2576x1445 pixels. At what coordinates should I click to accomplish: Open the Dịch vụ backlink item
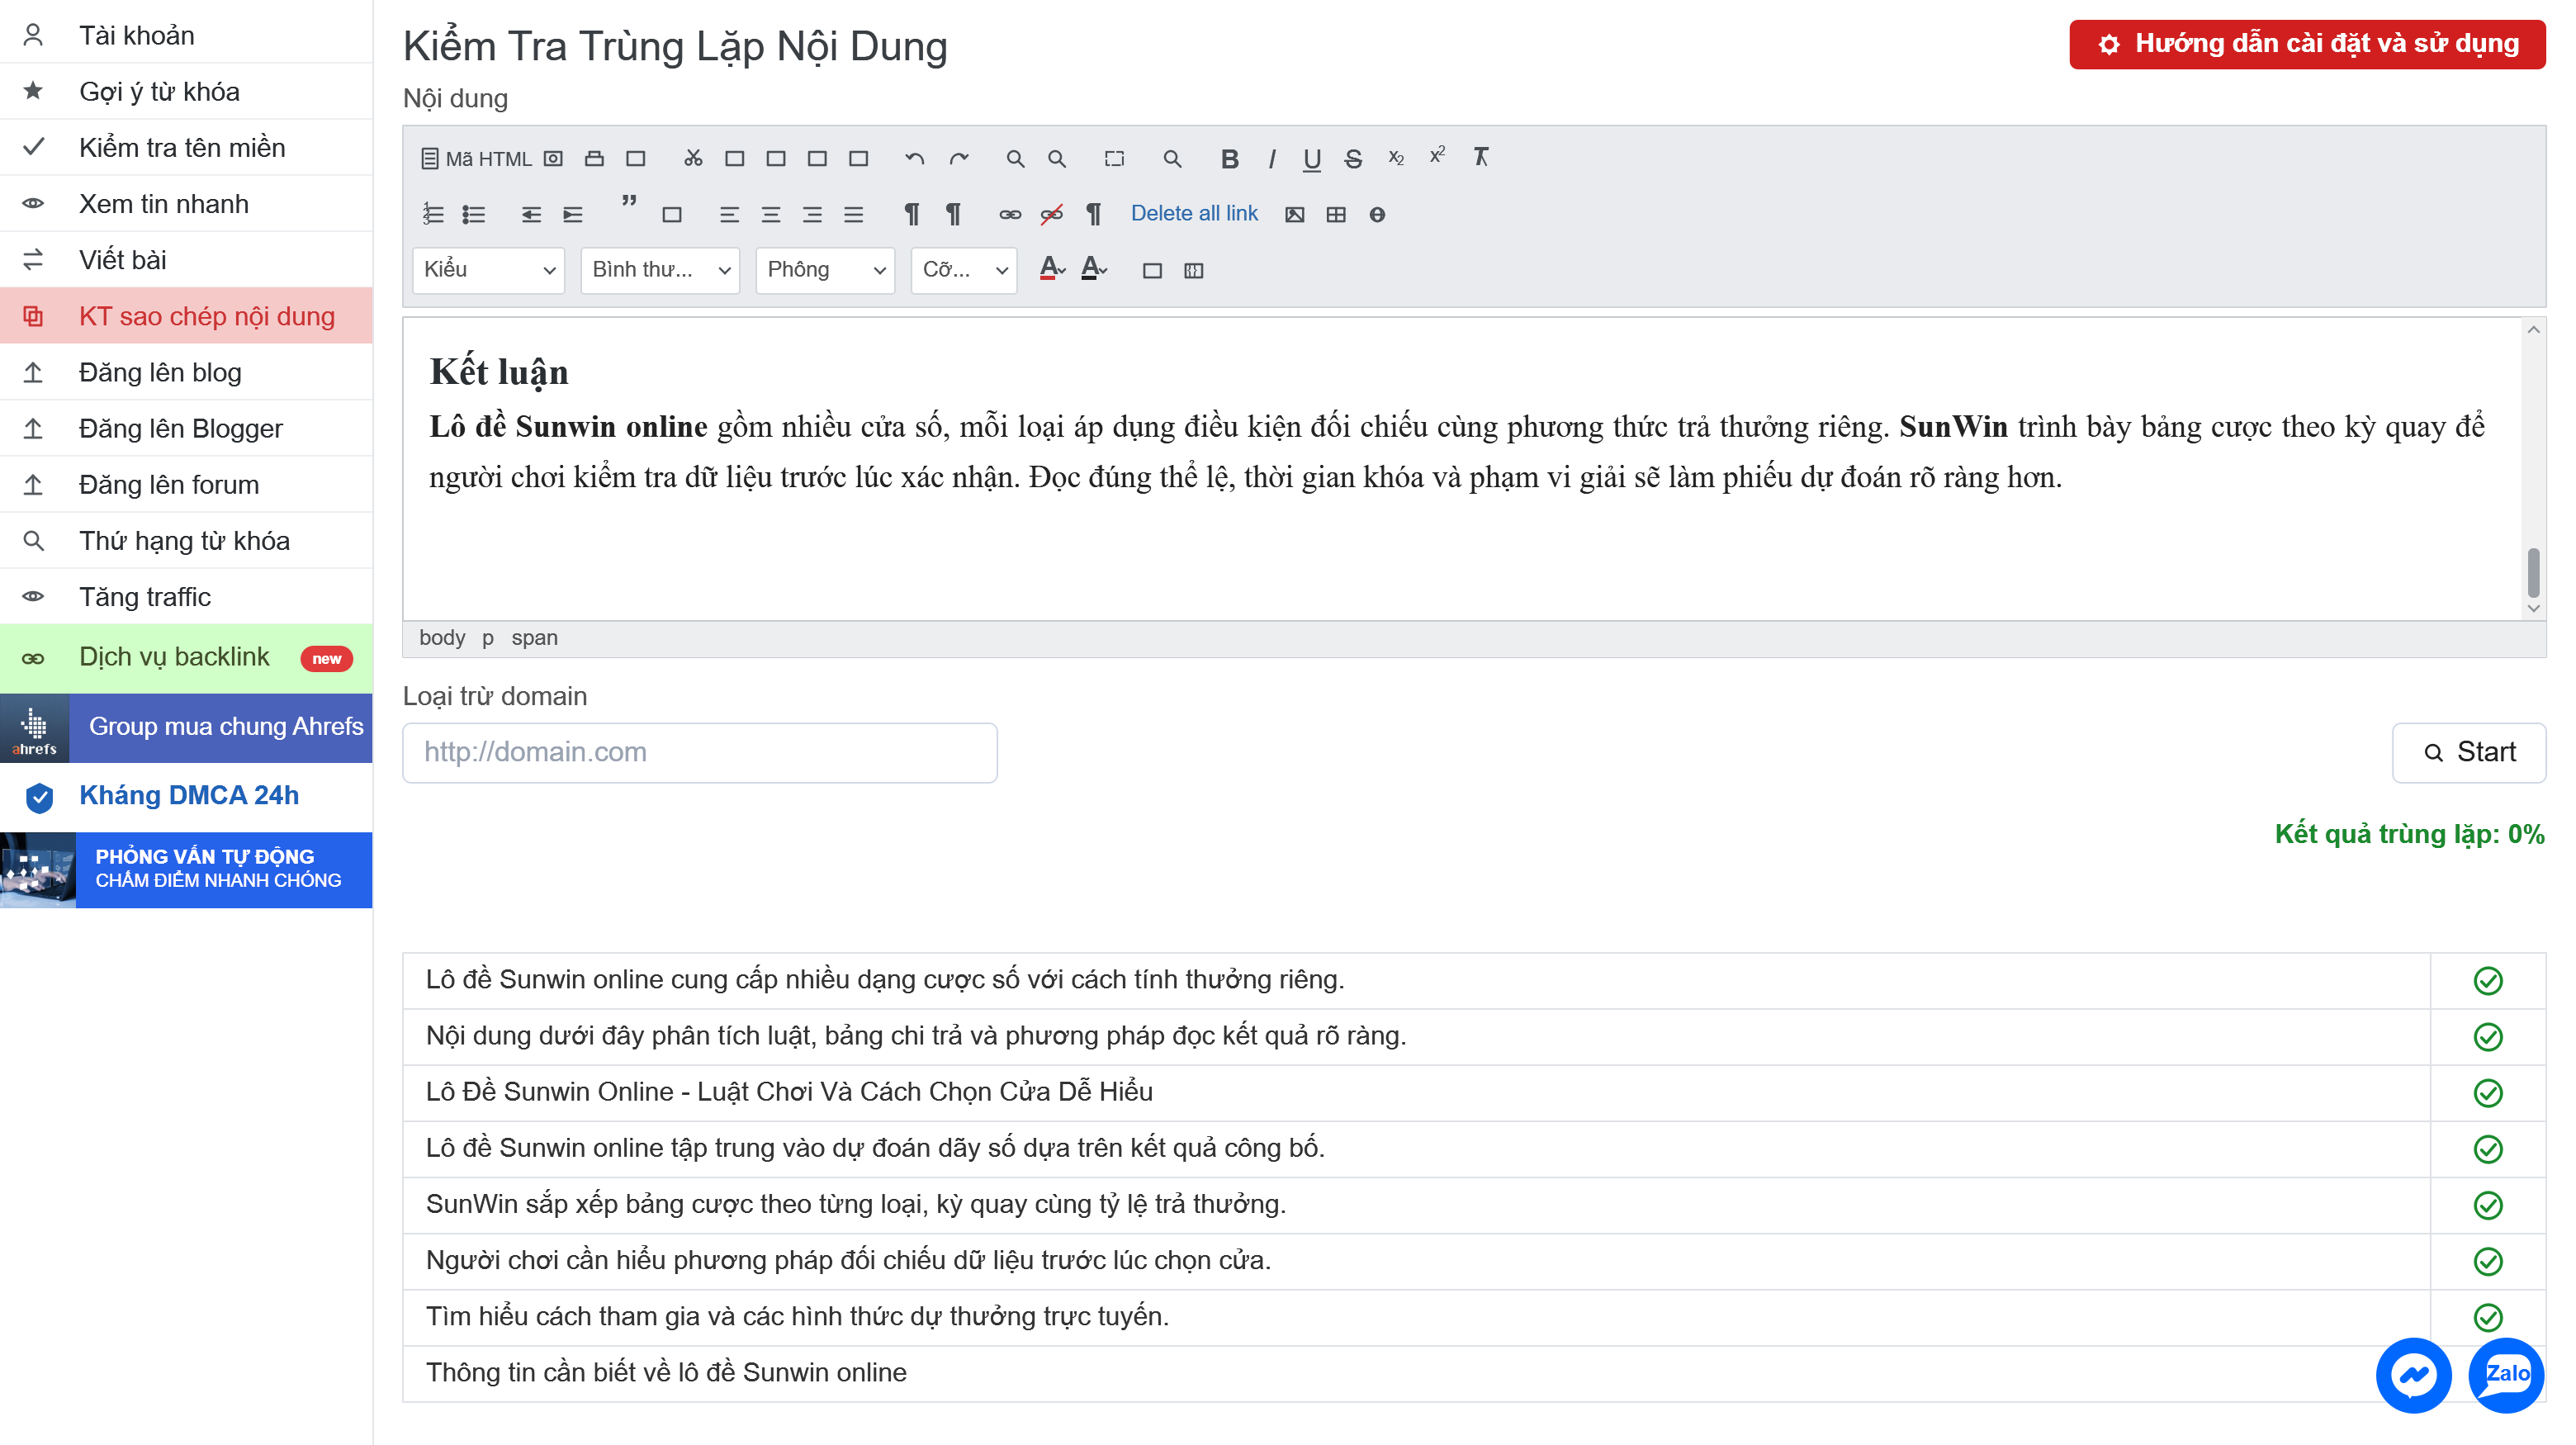coord(186,658)
